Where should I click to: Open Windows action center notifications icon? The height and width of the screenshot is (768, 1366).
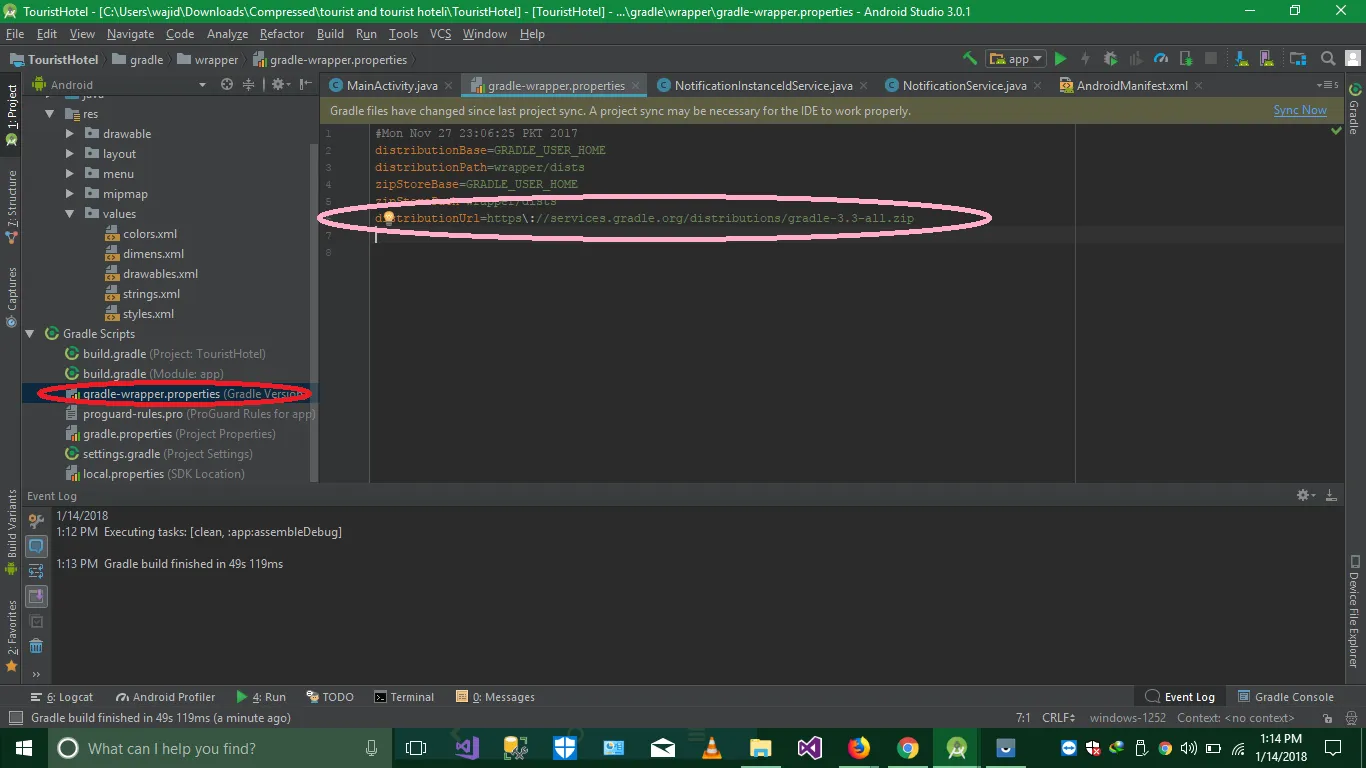point(1333,748)
